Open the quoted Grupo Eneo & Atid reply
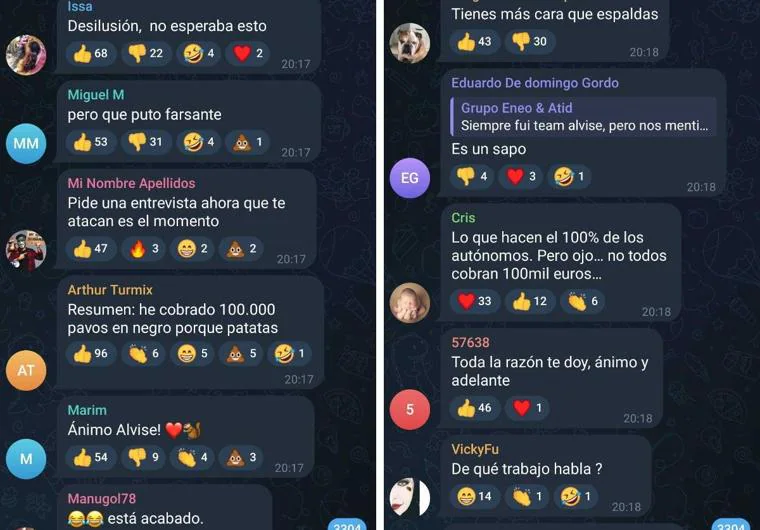Image resolution: width=760 pixels, height=530 pixels. tap(584, 117)
